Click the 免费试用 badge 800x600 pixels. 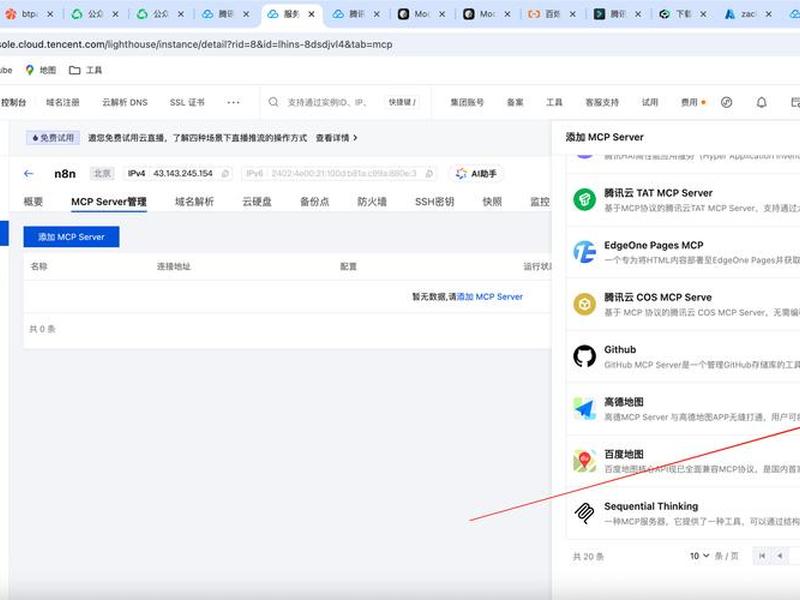[x=53, y=138]
